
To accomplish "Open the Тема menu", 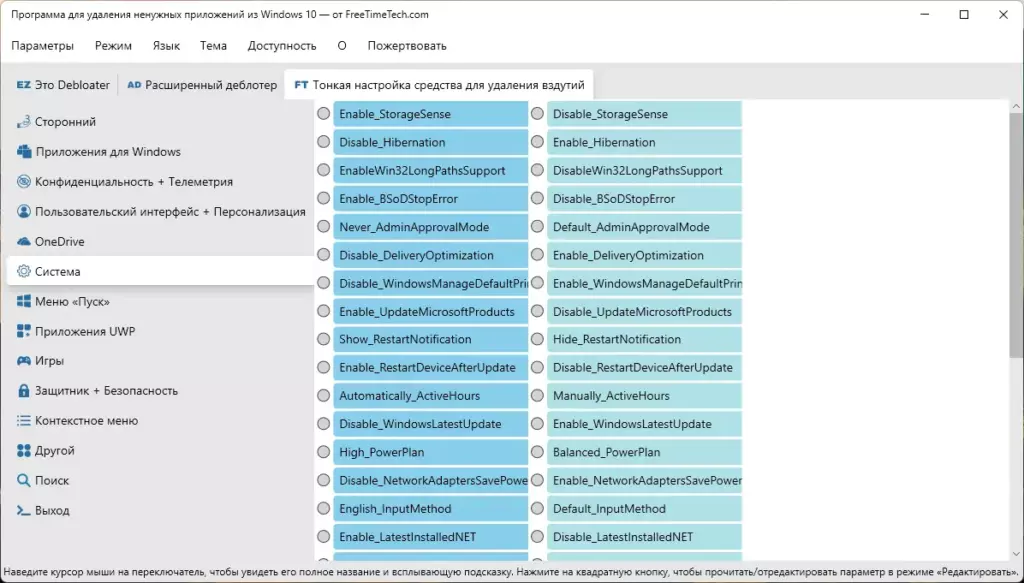I will pyautogui.click(x=213, y=46).
